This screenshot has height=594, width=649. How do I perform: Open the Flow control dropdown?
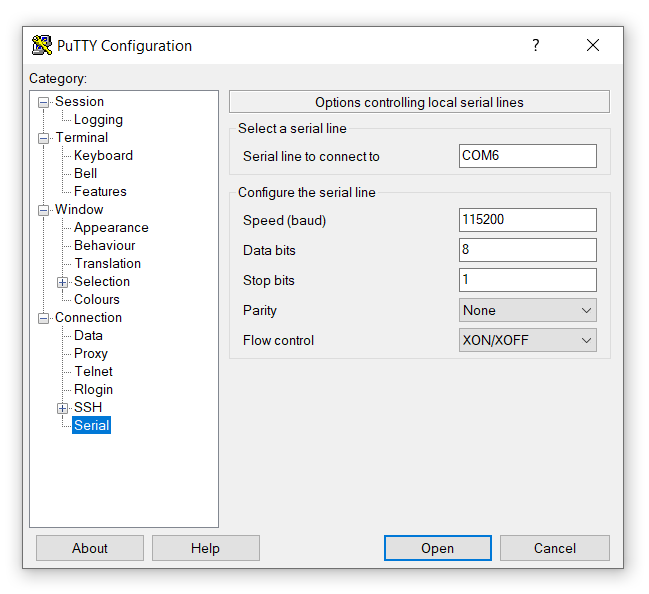point(527,340)
